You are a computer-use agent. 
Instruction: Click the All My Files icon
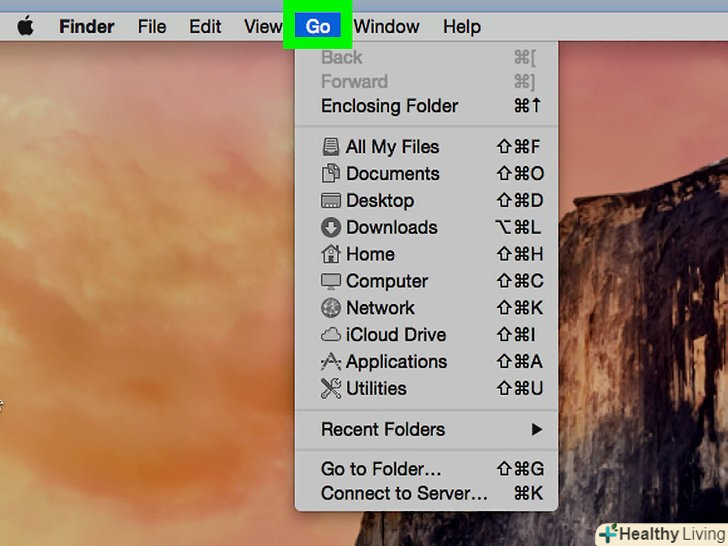click(331, 147)
